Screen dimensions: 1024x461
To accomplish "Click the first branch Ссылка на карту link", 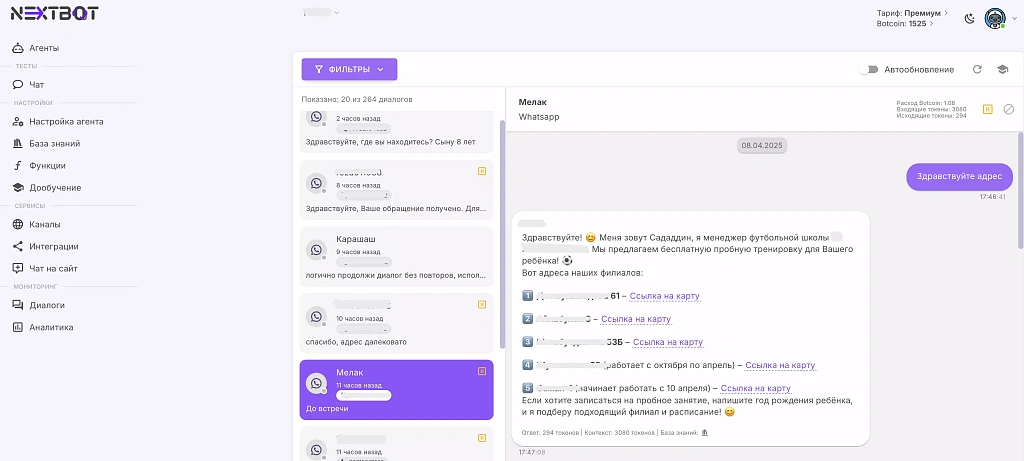I will point(664,296).
